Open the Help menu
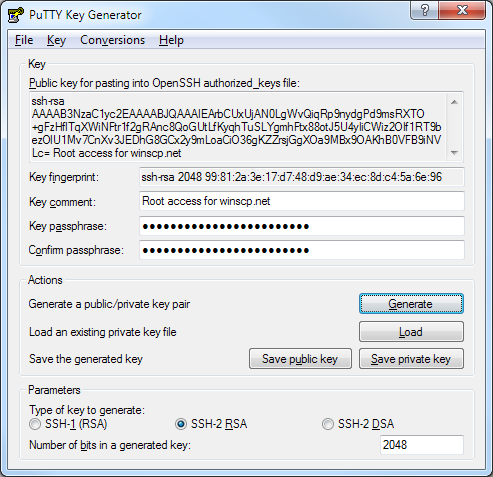493x477 pixels. (x=171, y=40)
